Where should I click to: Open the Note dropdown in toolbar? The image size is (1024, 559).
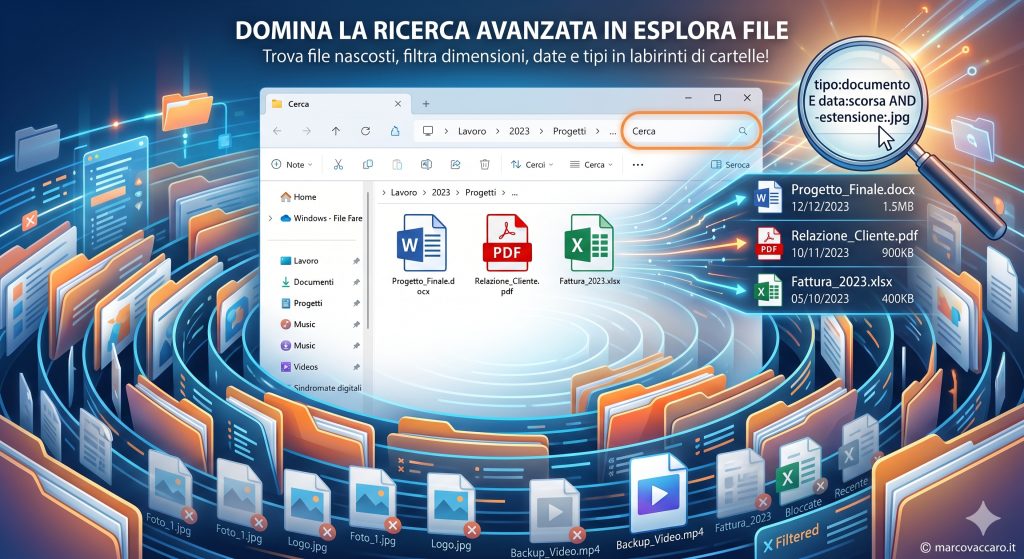(292, 164)
